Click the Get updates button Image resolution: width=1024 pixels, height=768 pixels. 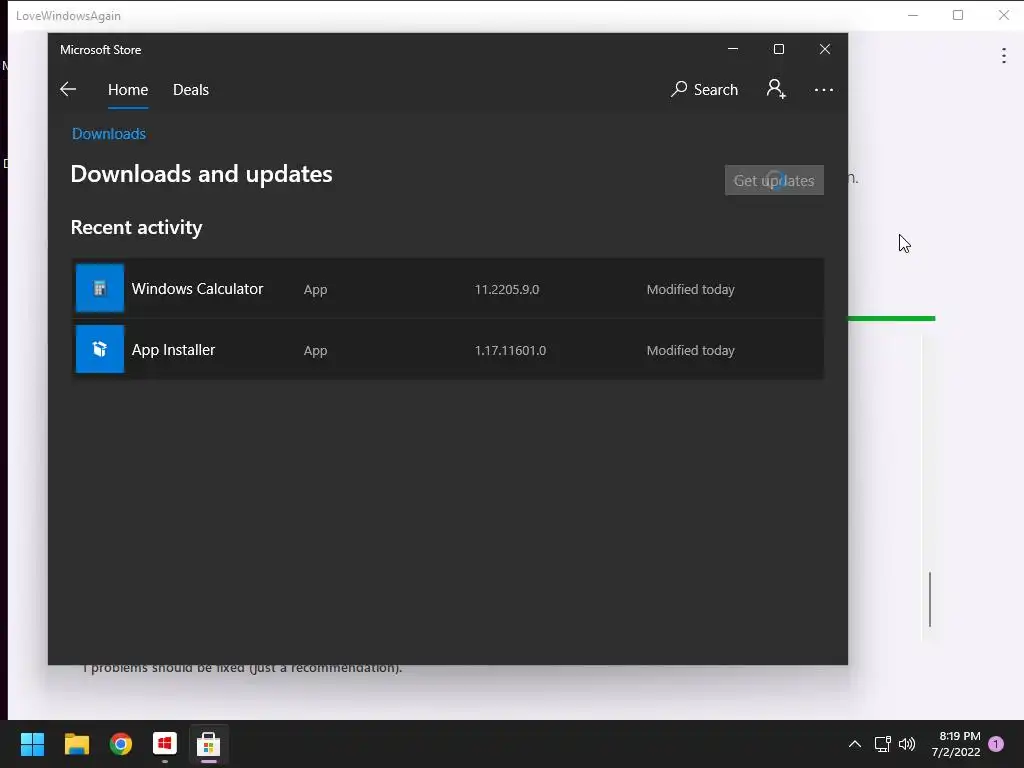click(774, 180)
